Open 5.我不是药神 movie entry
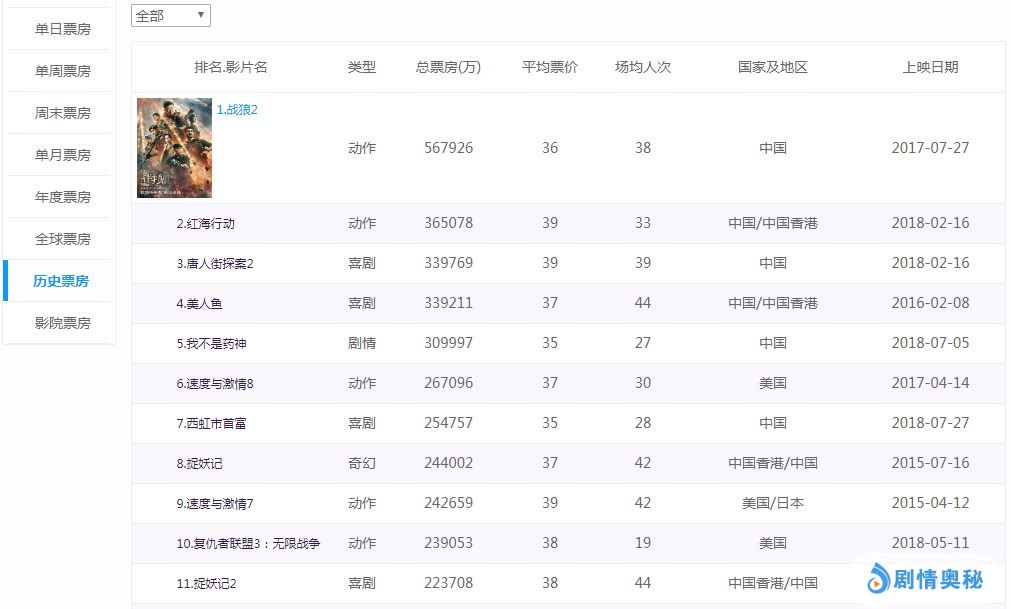The width and height of the screenshot is (1011, 609). pyautogui.click(x=211, y=344)
